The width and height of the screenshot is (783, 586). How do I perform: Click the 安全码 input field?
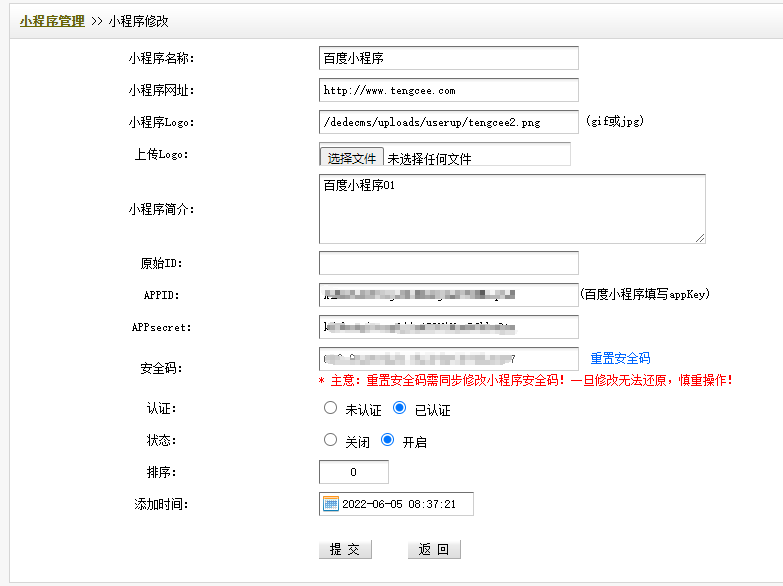click(448, 358)
